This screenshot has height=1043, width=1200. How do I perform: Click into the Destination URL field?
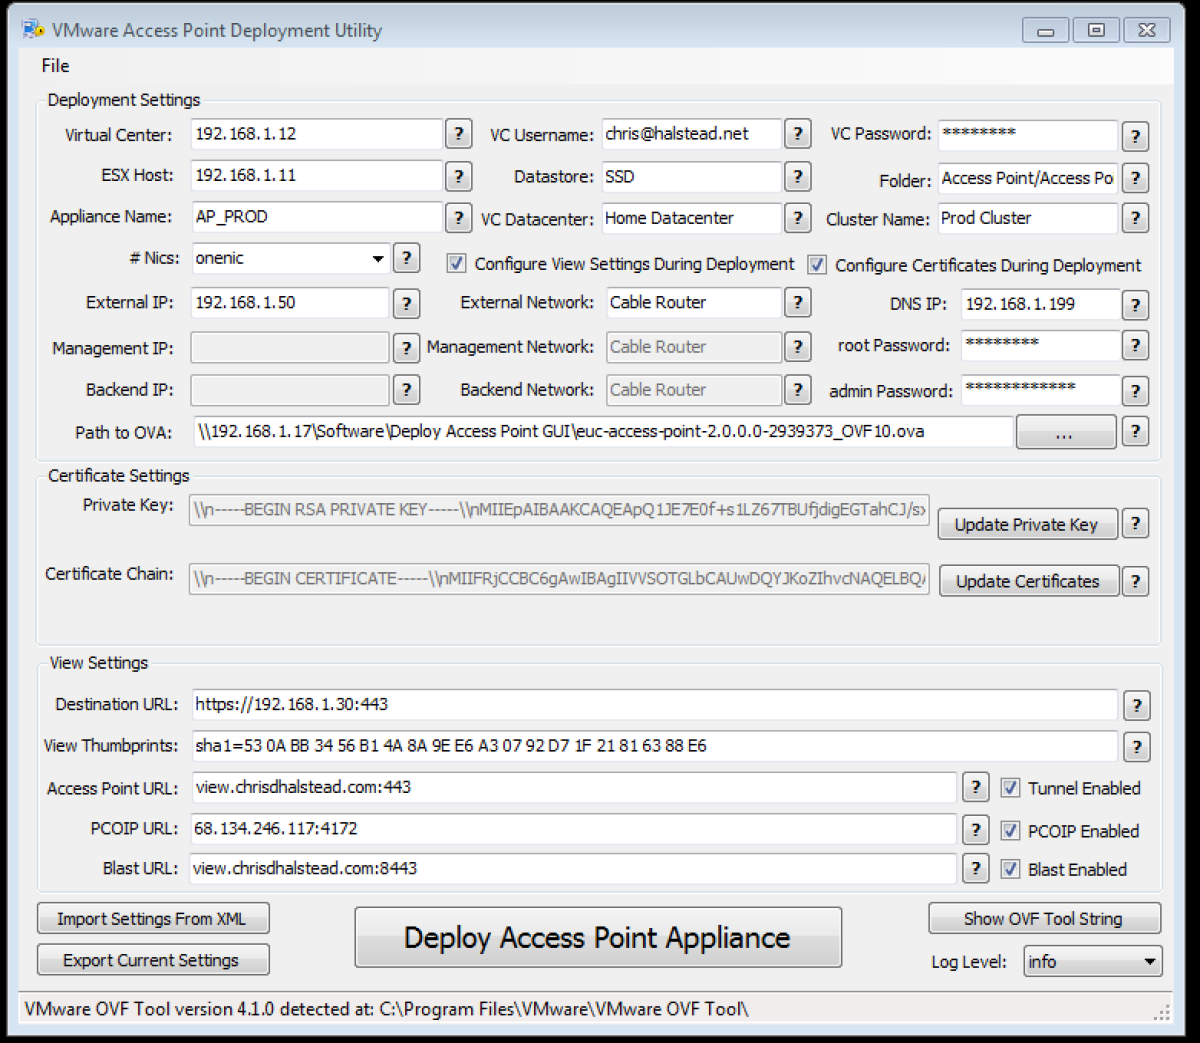click(x=654, y=705)
